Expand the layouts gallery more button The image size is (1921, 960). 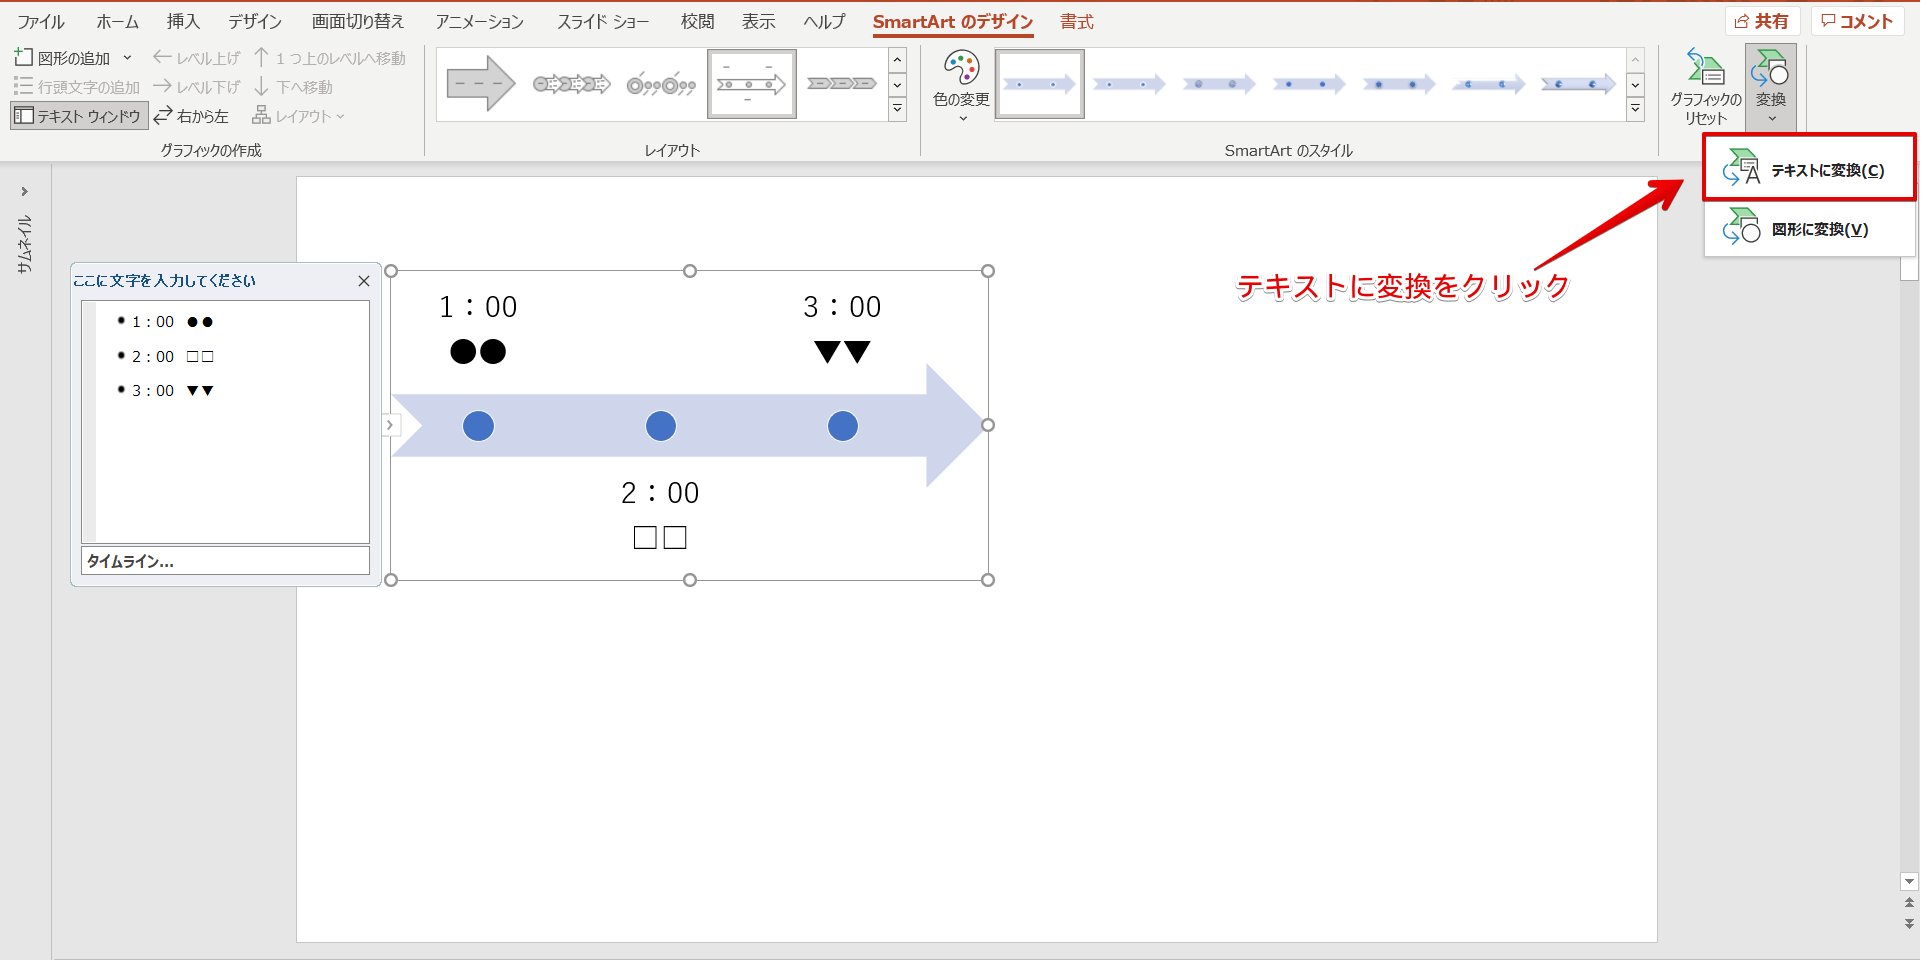tap(897, 109)
